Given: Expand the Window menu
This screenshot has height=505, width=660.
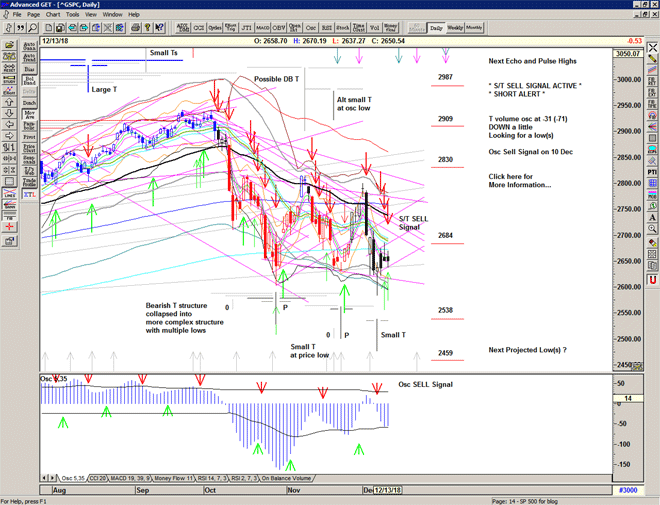Looking at the screenshot, I should coord(112,15).
